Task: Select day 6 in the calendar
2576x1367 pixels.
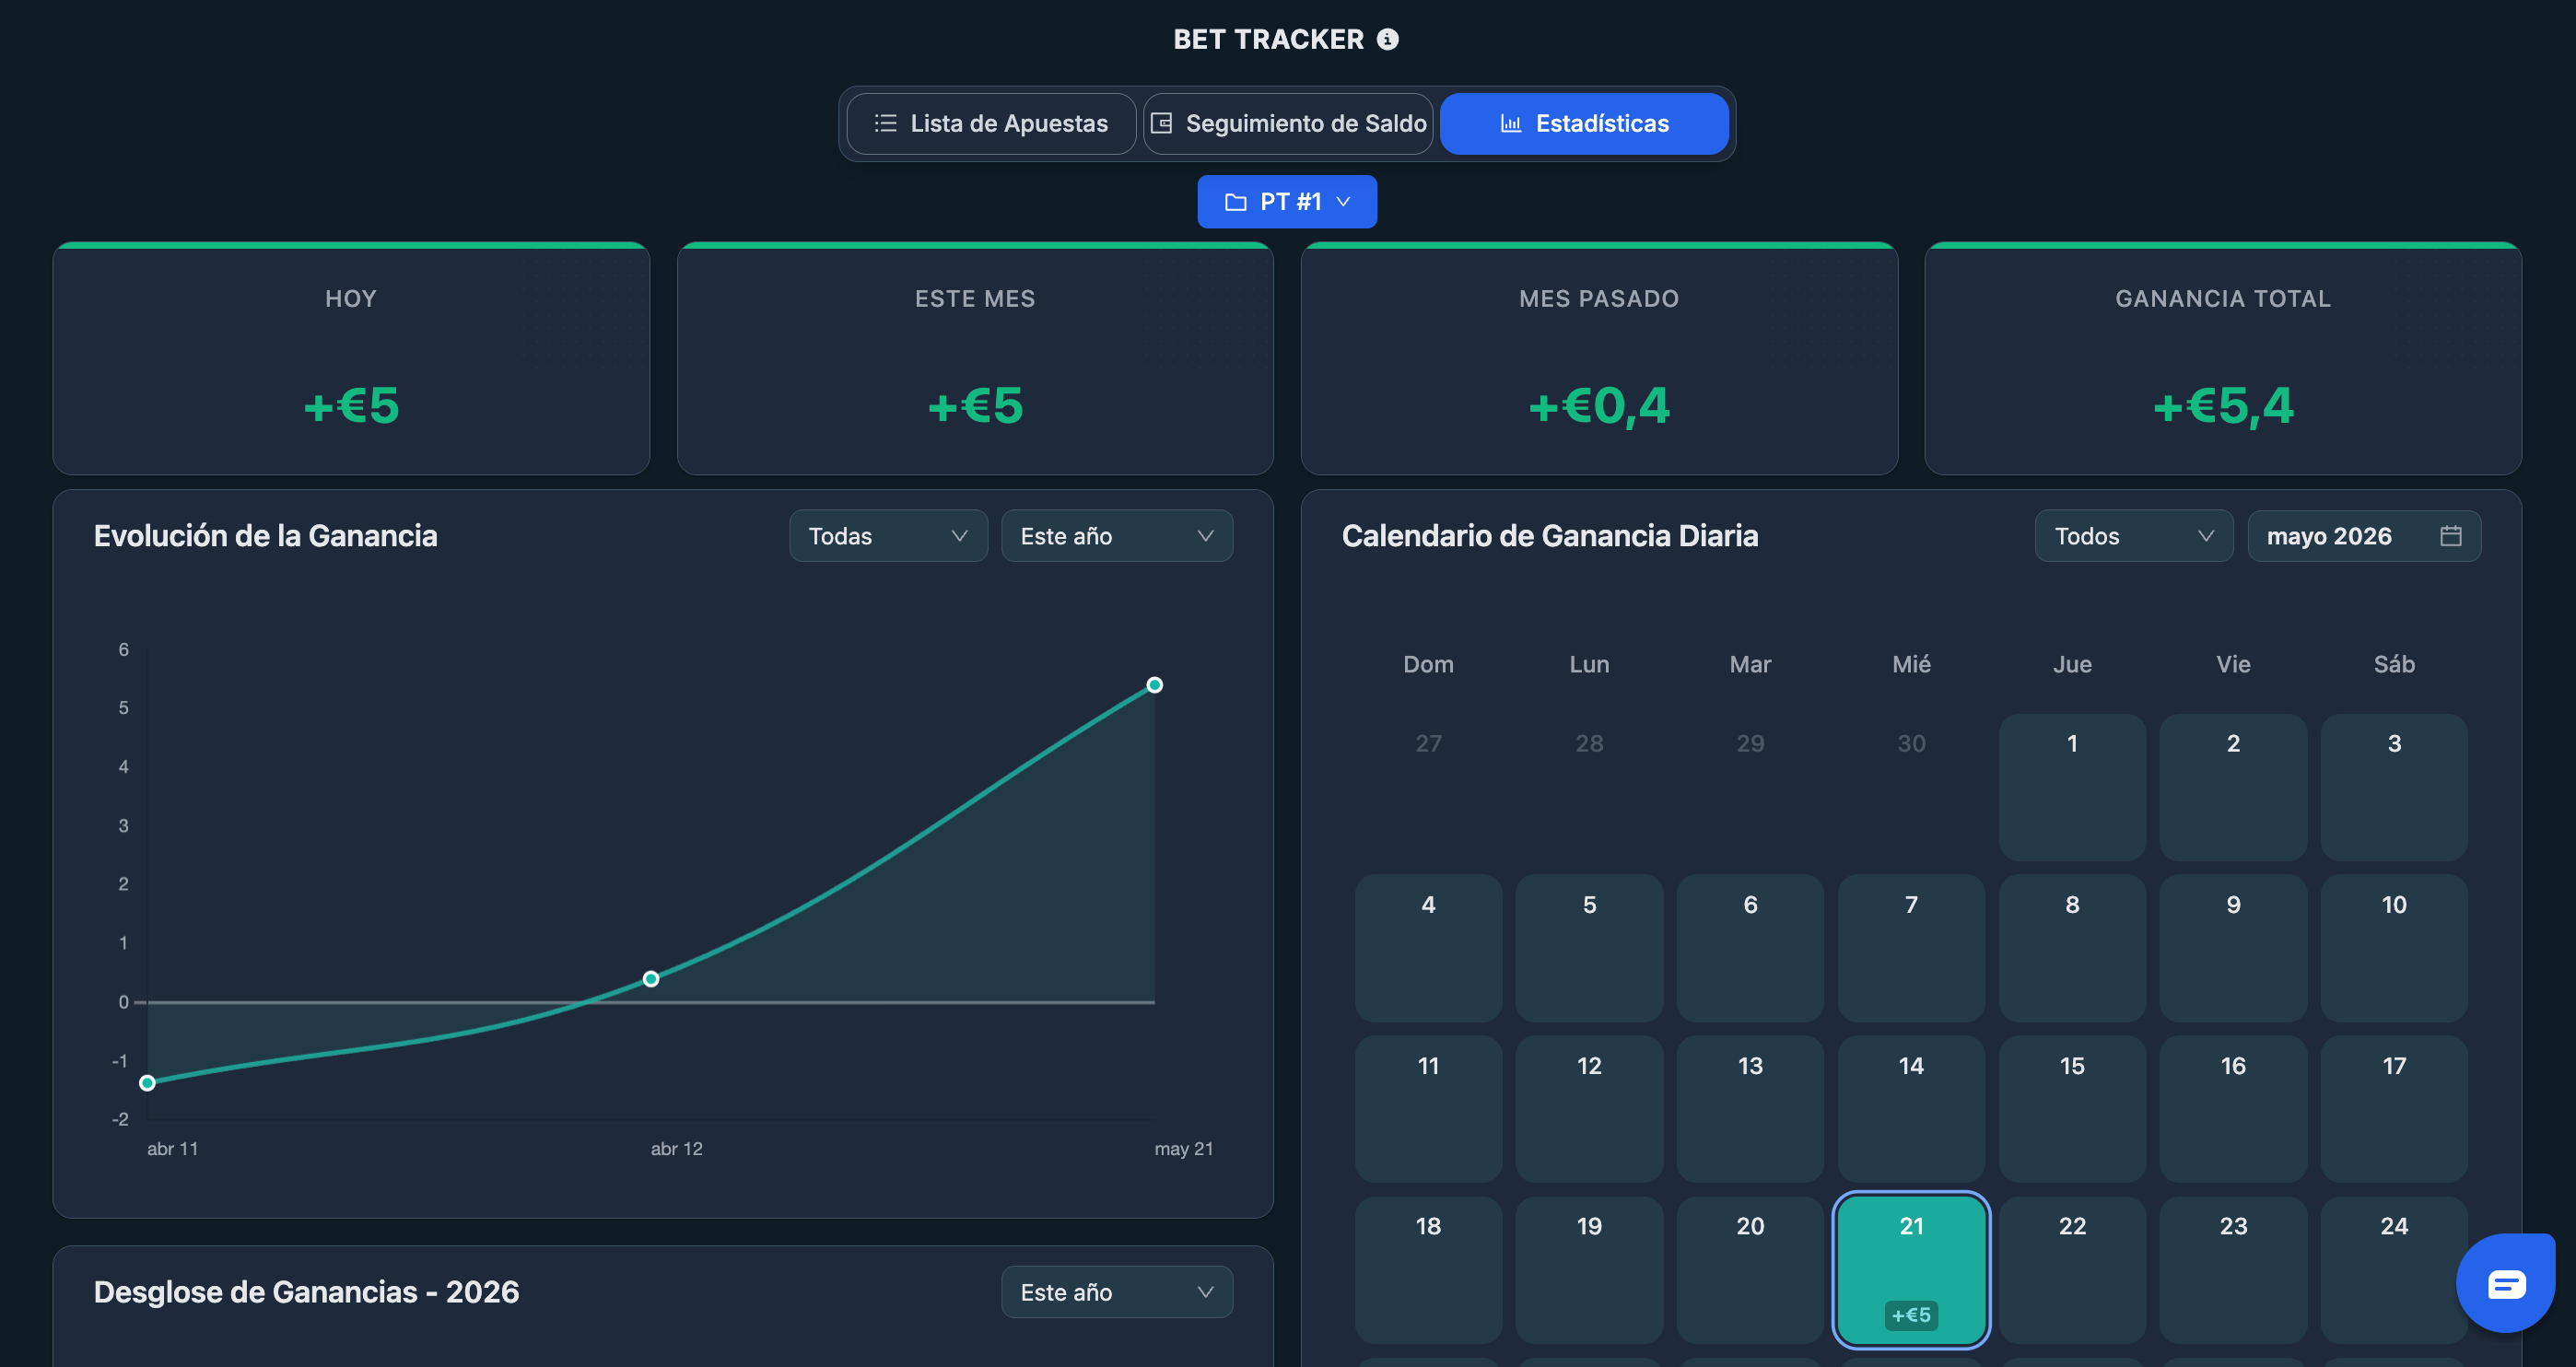Action: tap(1750, 948)
